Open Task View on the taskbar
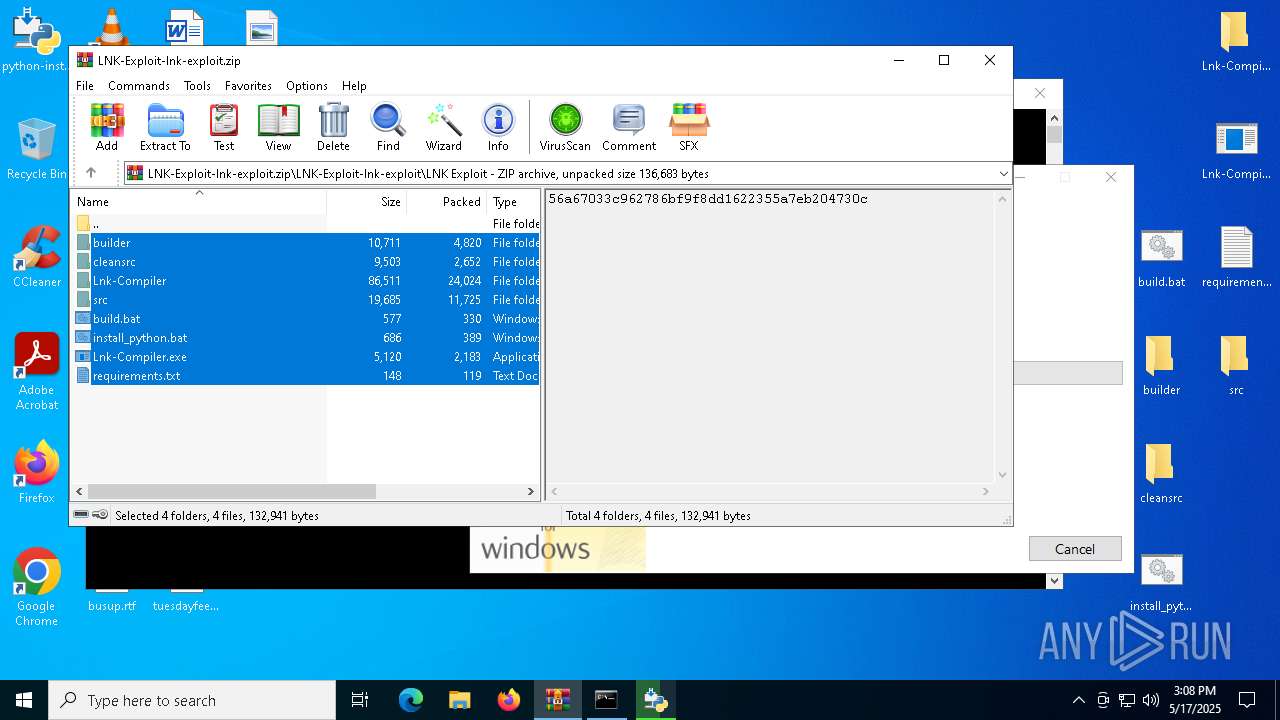Image resolution: width=1280 pixels, height=720 pixels. coord(360,700)
